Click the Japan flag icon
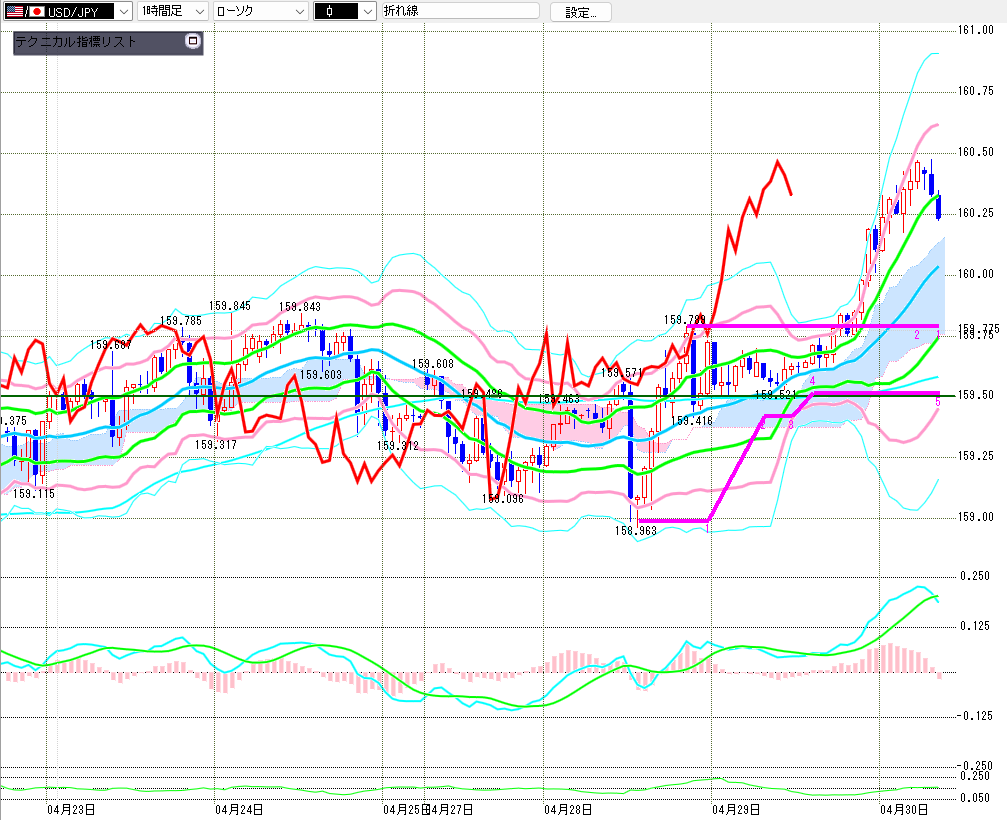Screen dimensions: 1007x820 [37, 12]
